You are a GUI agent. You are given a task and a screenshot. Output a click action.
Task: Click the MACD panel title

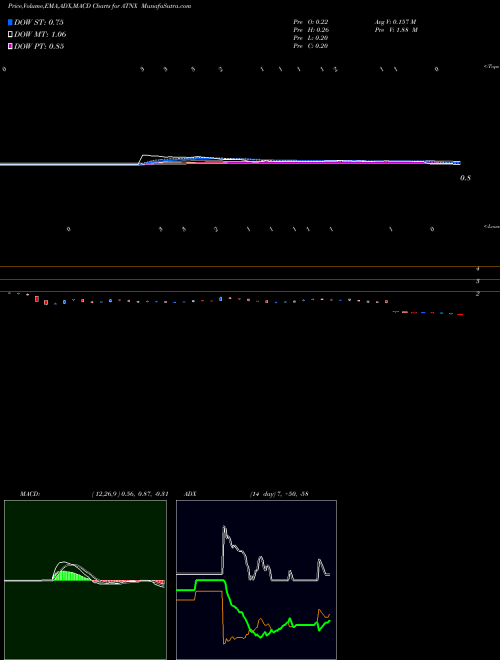pos(30,494)
